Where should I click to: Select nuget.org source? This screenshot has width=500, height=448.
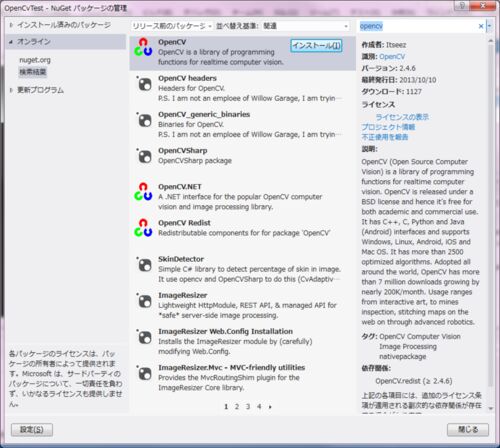[35, 60]
